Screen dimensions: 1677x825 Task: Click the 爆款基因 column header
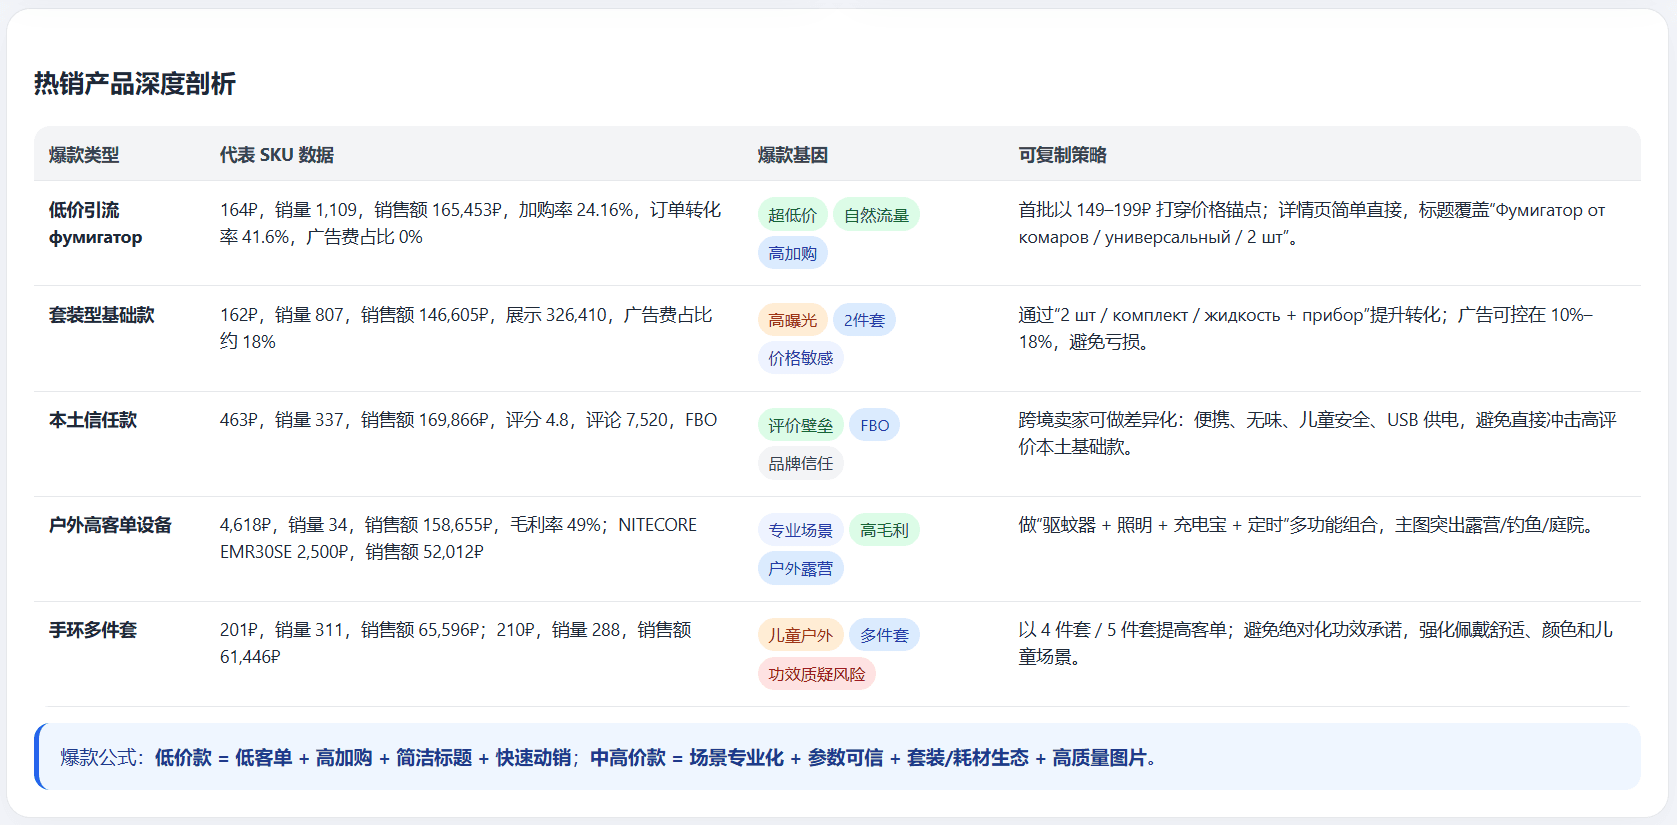click(x=793, y=155)
